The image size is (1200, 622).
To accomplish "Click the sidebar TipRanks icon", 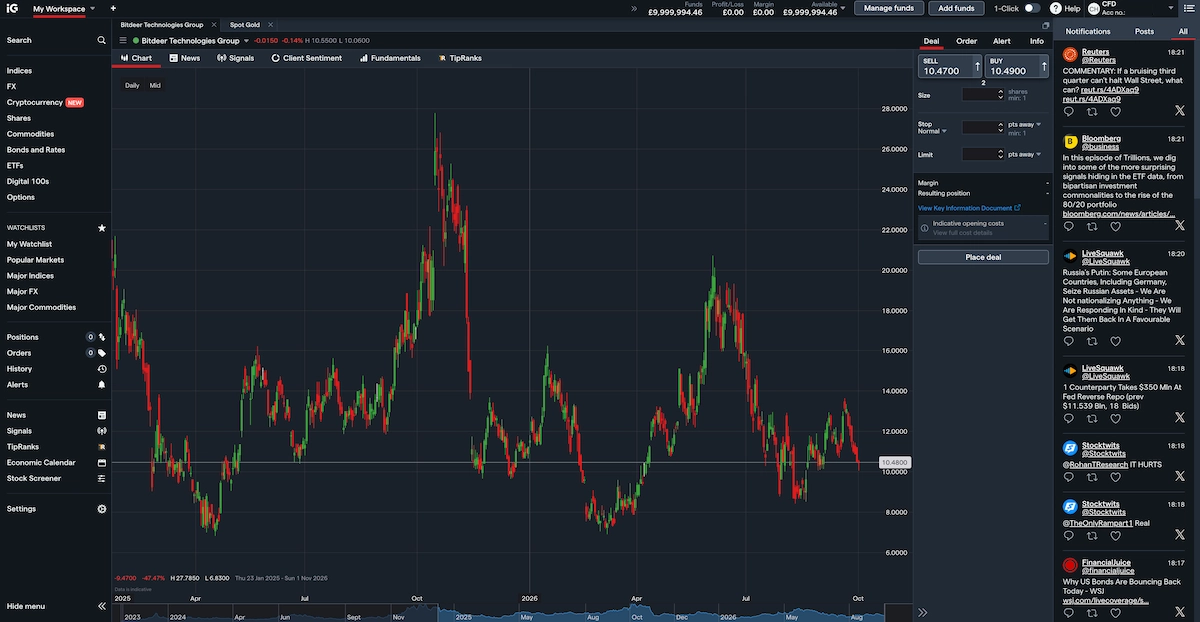I will (102, 447).
